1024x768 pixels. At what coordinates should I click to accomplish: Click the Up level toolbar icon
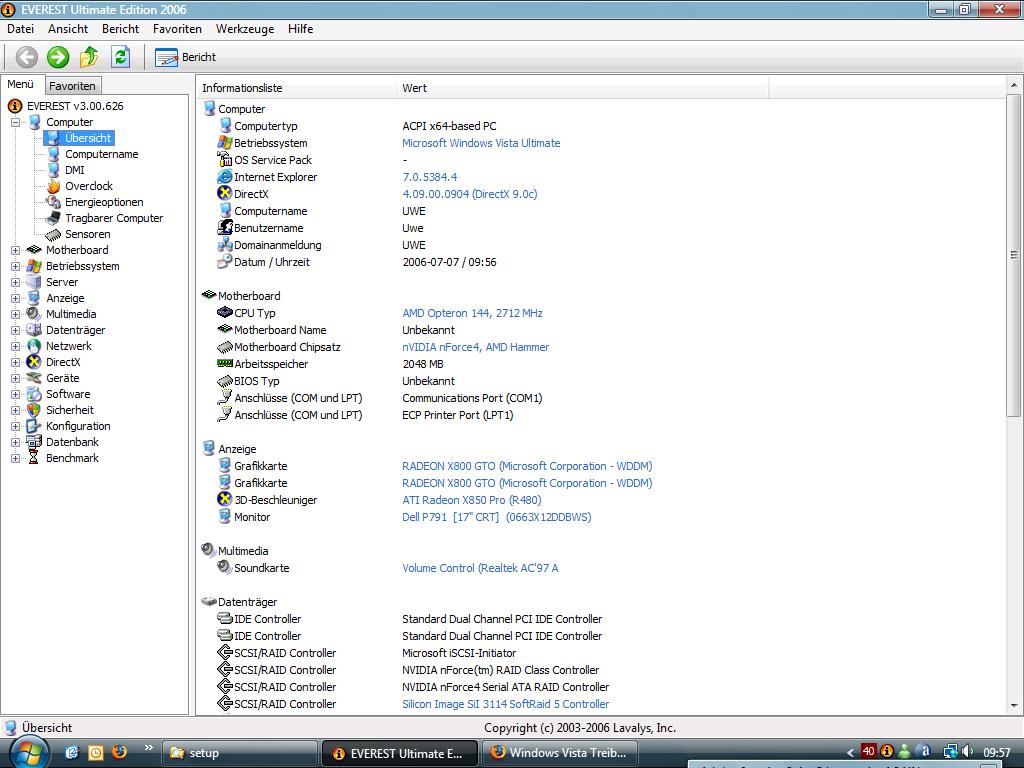[89, 57]
